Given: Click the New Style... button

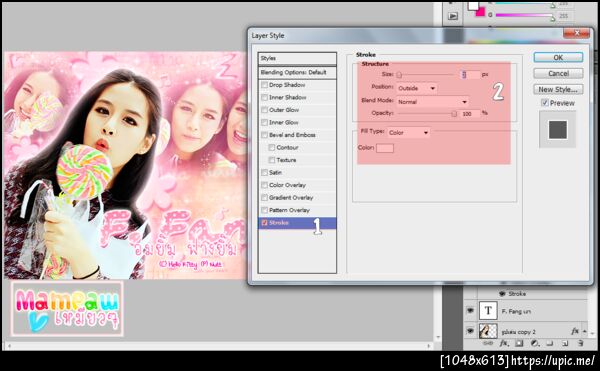Looking at the screenshot, I should (x=558, y=89).
